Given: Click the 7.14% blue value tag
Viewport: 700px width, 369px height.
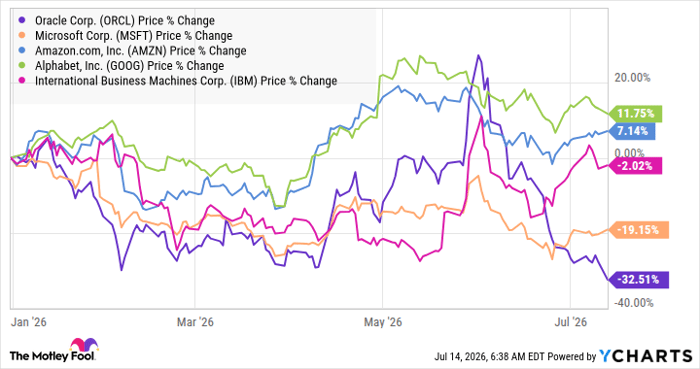Looking at the screenshot, I should pyautogui.click(x=632, y=131).
